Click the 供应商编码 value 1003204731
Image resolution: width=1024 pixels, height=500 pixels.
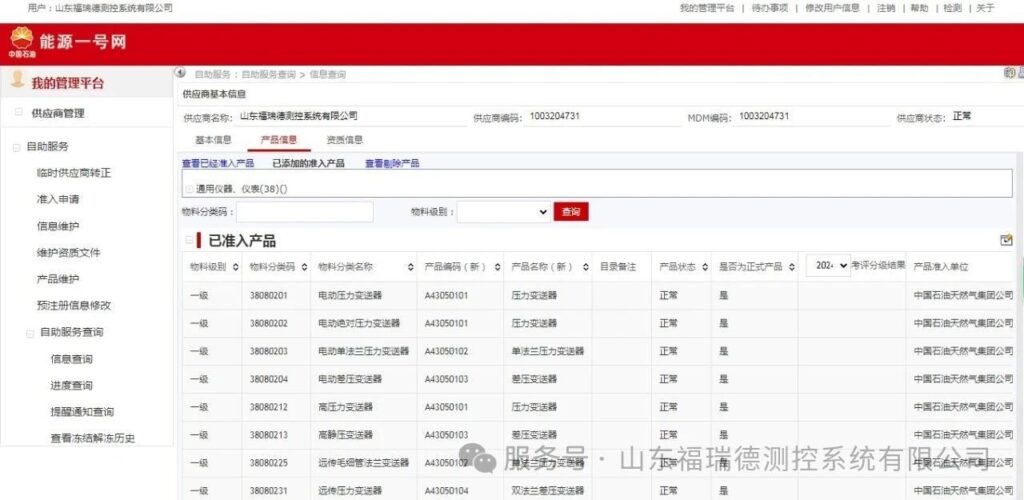(554, 116)
